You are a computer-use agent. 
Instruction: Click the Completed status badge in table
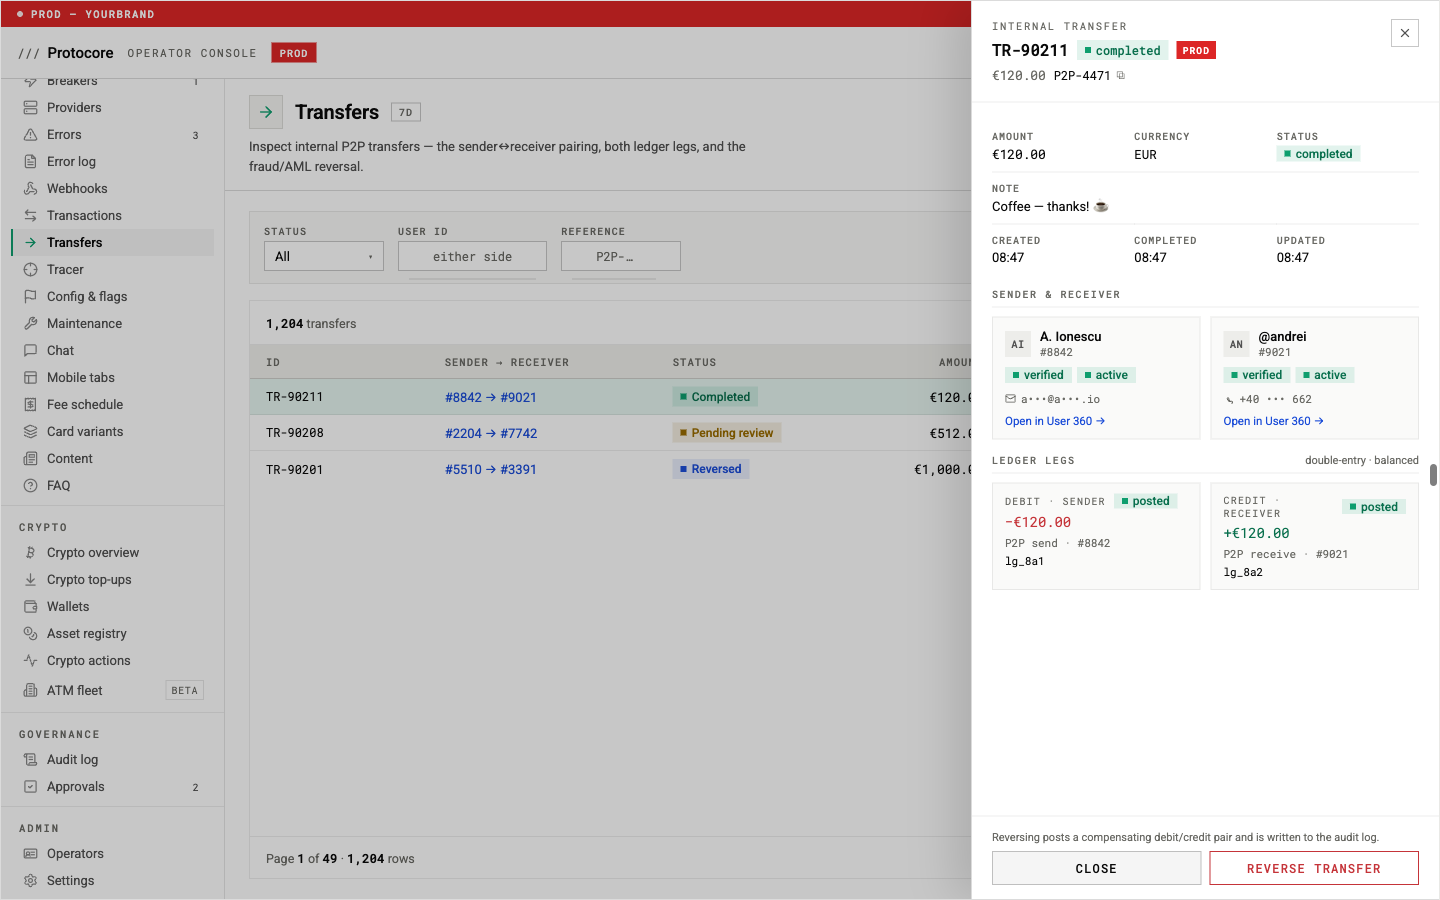[715, 397]
